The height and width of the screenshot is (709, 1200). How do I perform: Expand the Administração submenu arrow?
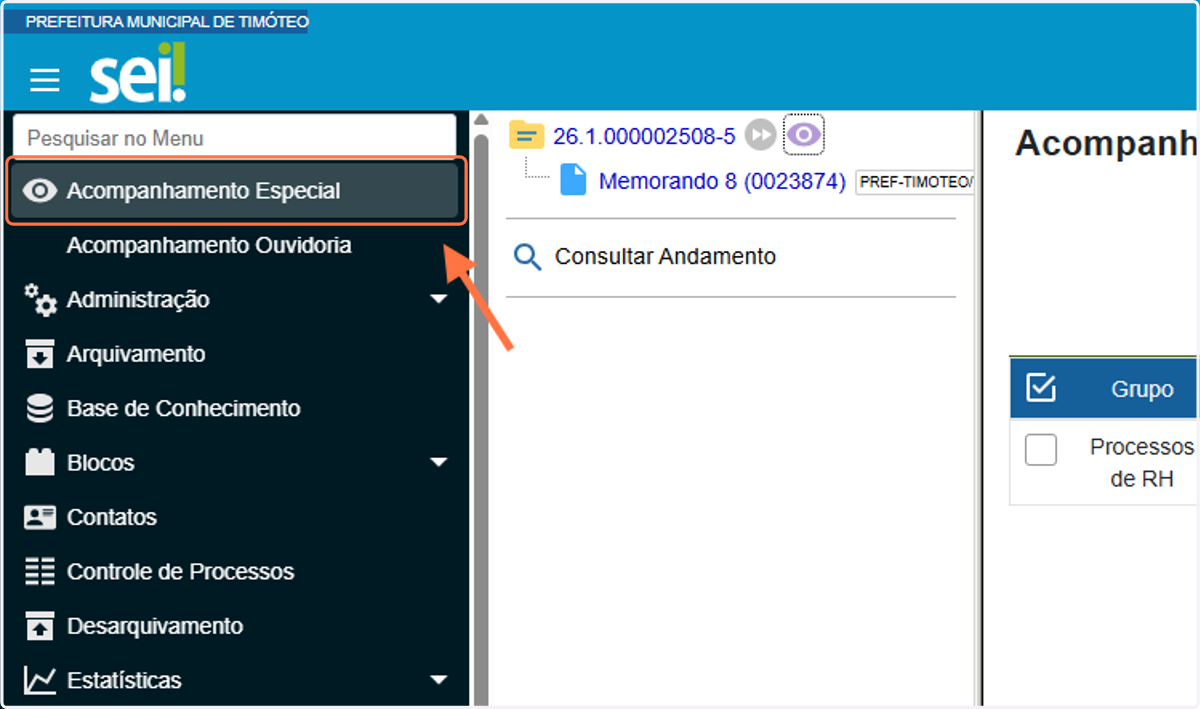point(438,299)
